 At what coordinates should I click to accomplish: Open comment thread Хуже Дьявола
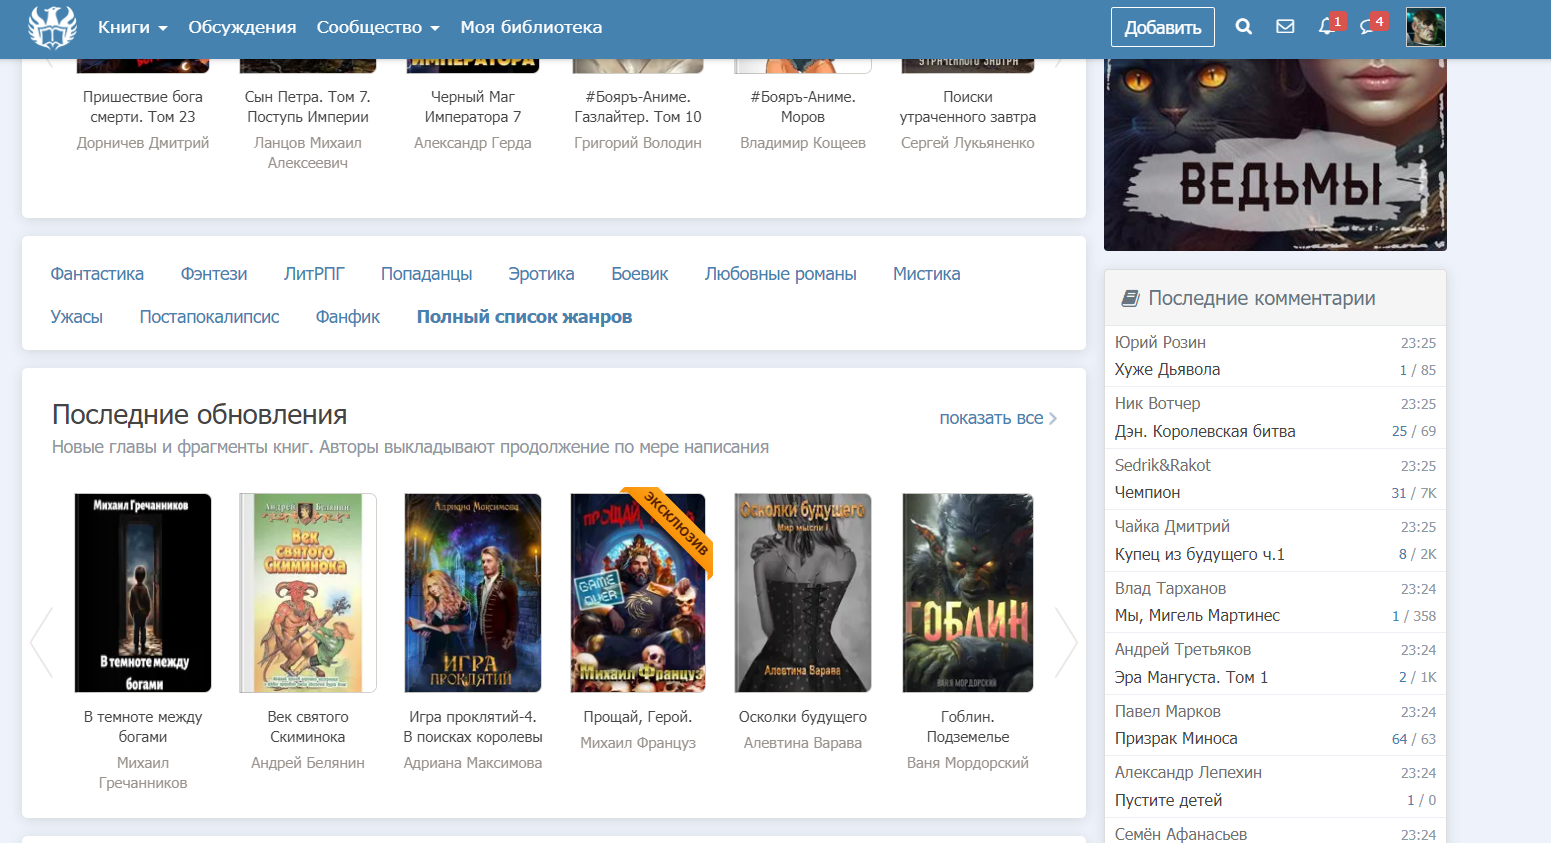point(1167,370)
